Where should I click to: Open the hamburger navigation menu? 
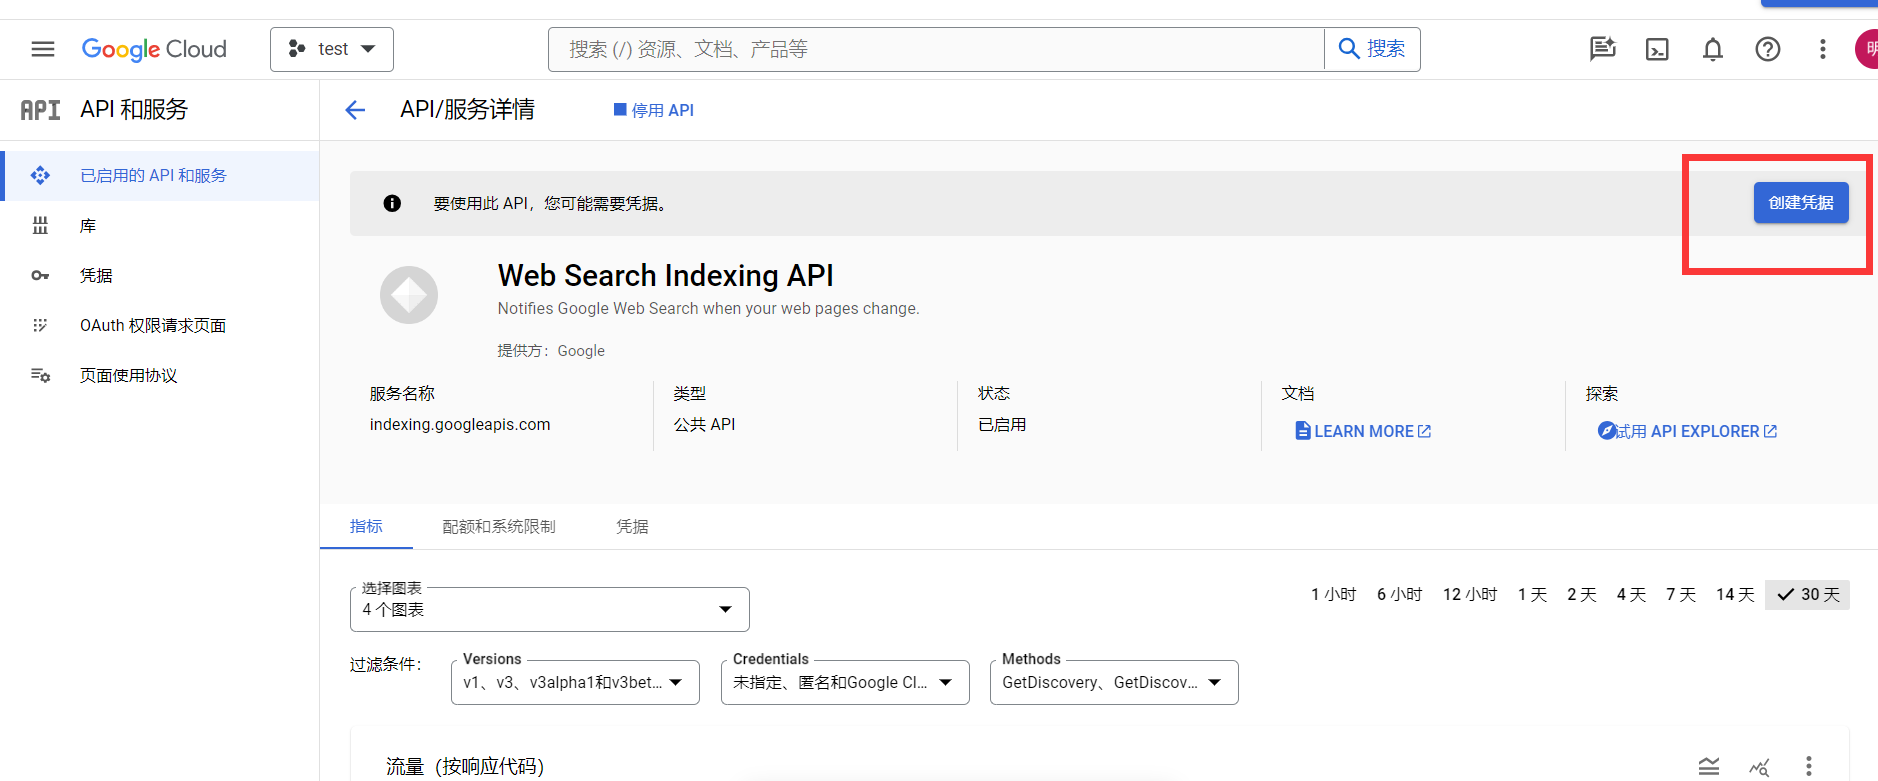(43, 49)
